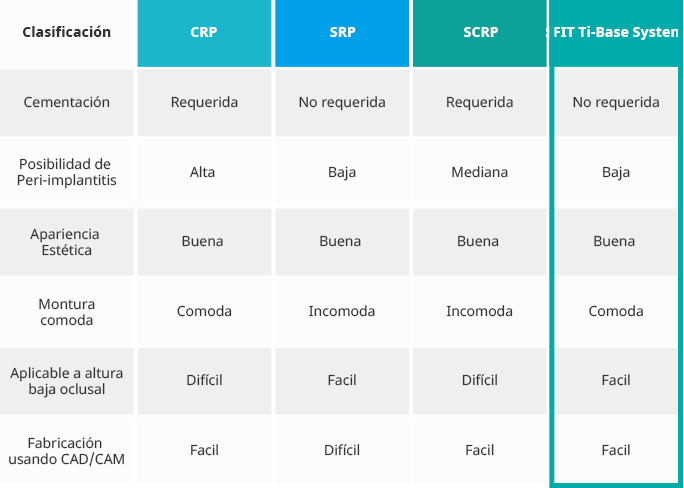Image resolution: width=684 pixels, height=488 pixels.
Task: Select the Mediana cell in SCRP column
Action: click(479, 172)
